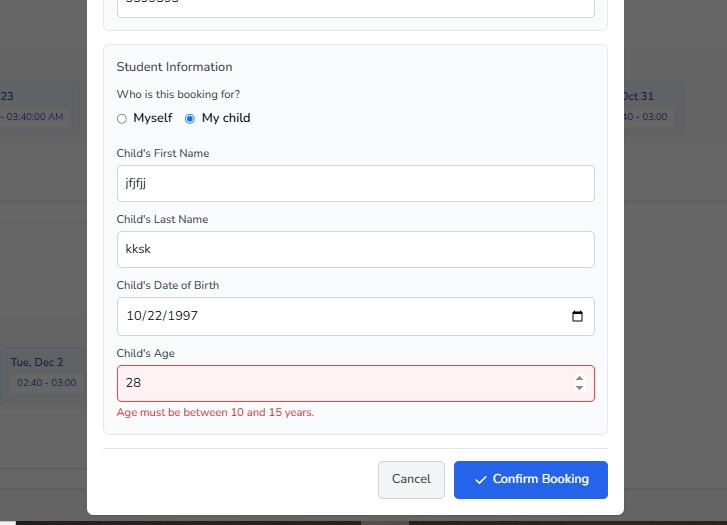Click the "Myself" option label text
The image size is (727, 525).
coord(153,118)
